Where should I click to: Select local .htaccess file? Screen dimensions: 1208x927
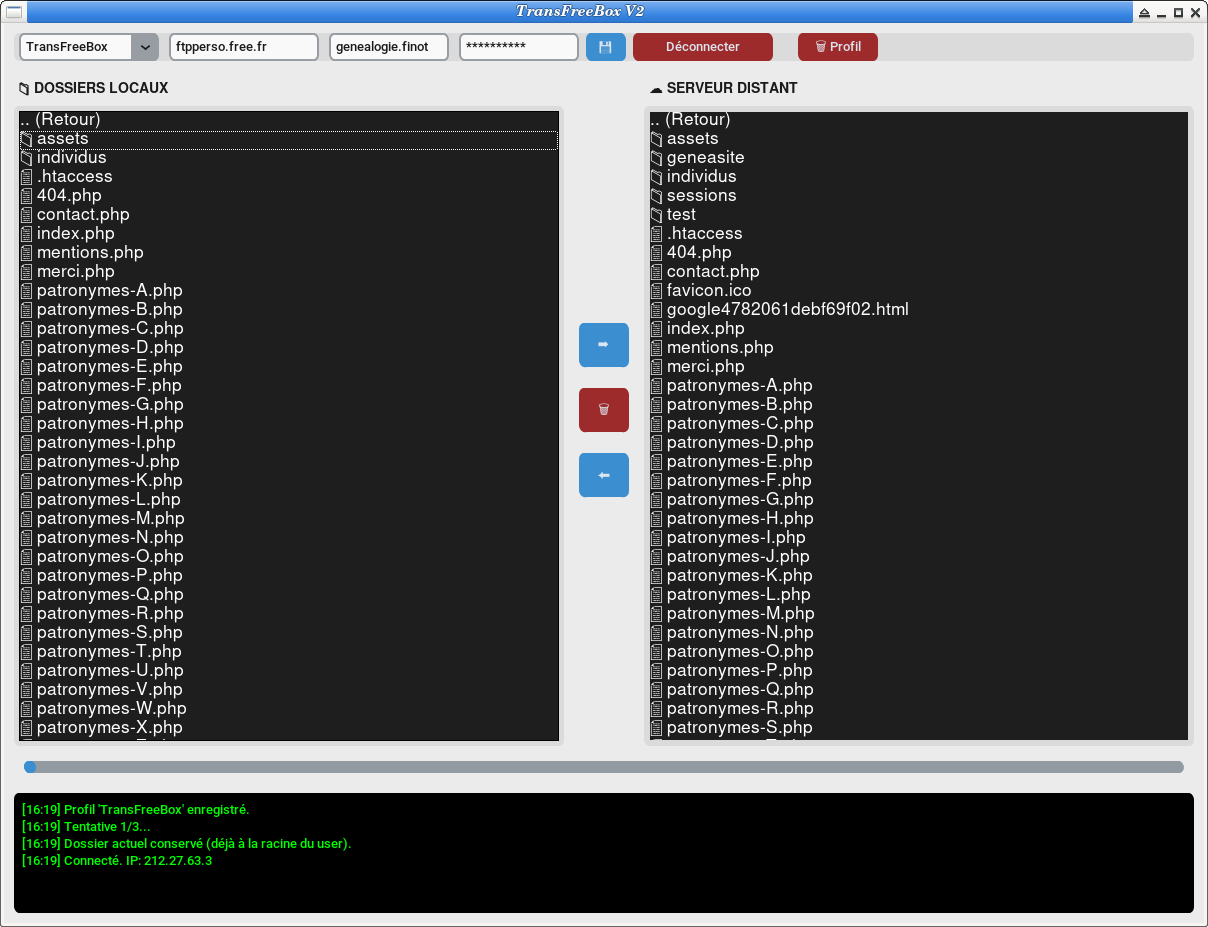[289, 177]
